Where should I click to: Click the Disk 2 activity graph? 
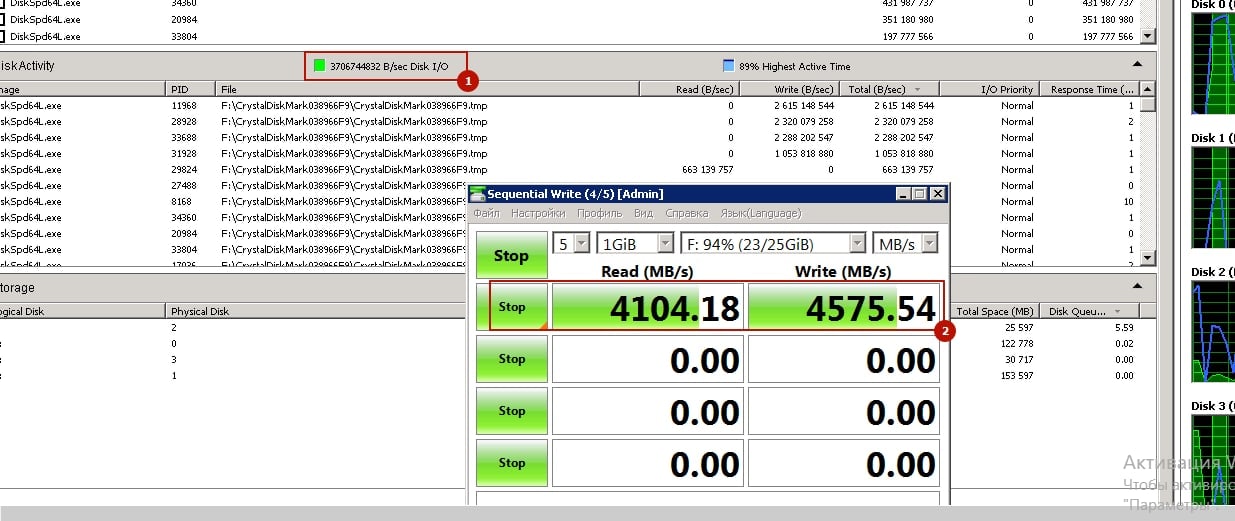[x=1213, y=333]
